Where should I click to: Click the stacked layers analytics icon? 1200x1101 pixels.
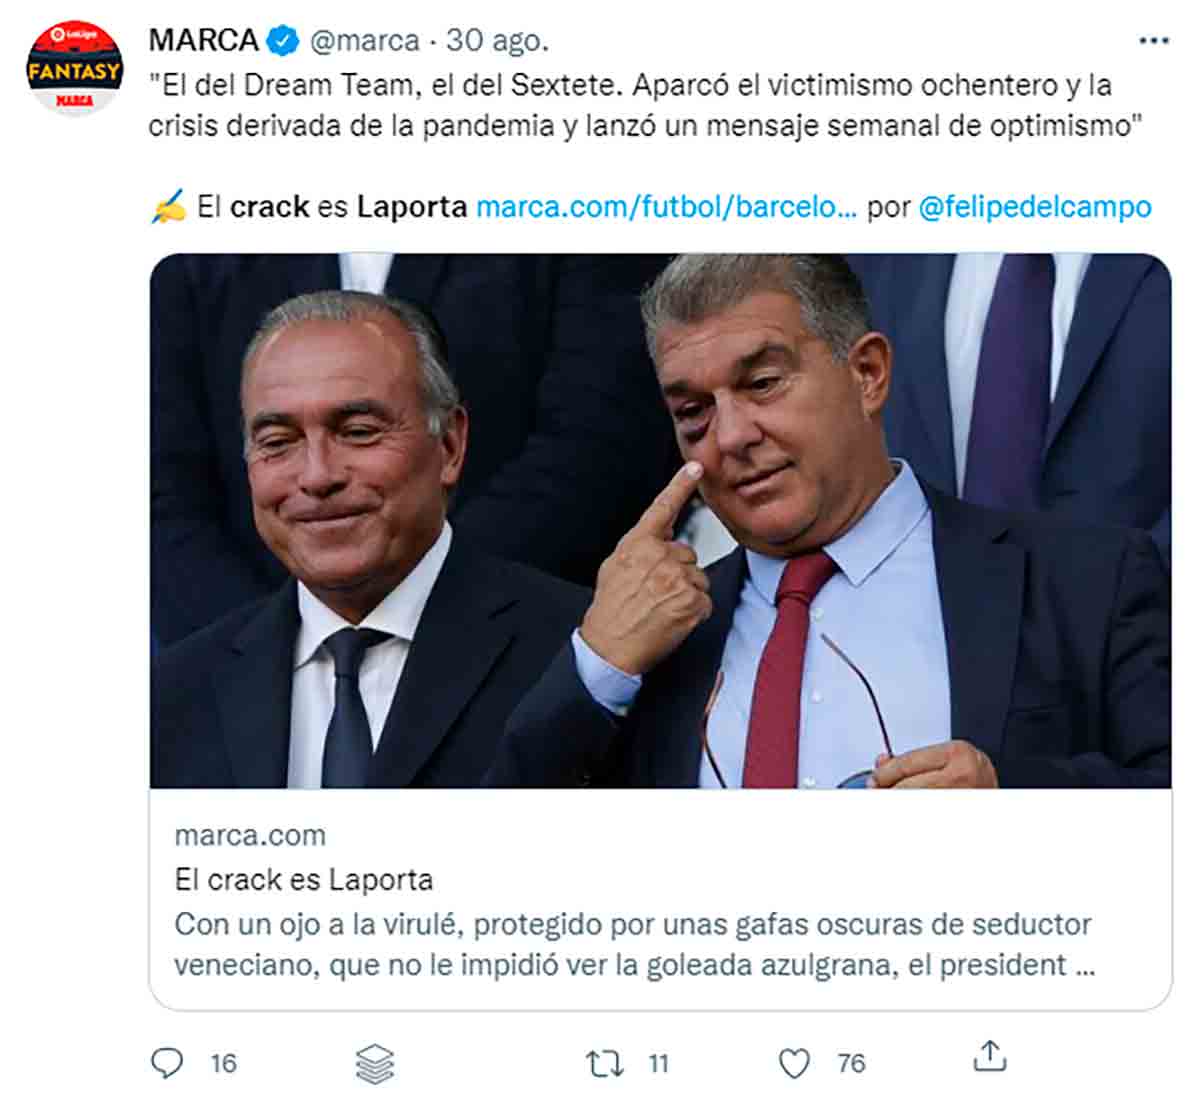[x=375, y=1064]
